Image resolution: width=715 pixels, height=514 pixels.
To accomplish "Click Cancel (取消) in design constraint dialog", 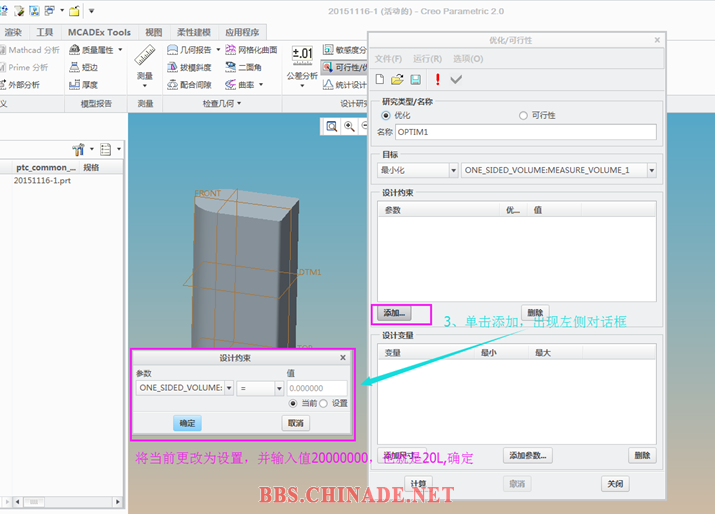I will pos(295,423).
